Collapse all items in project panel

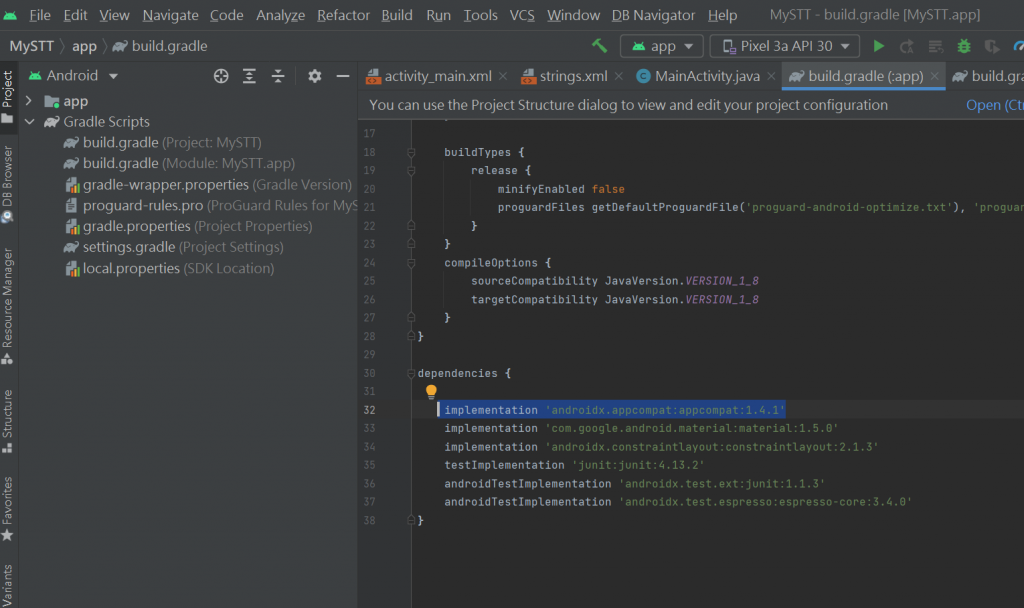278,76
